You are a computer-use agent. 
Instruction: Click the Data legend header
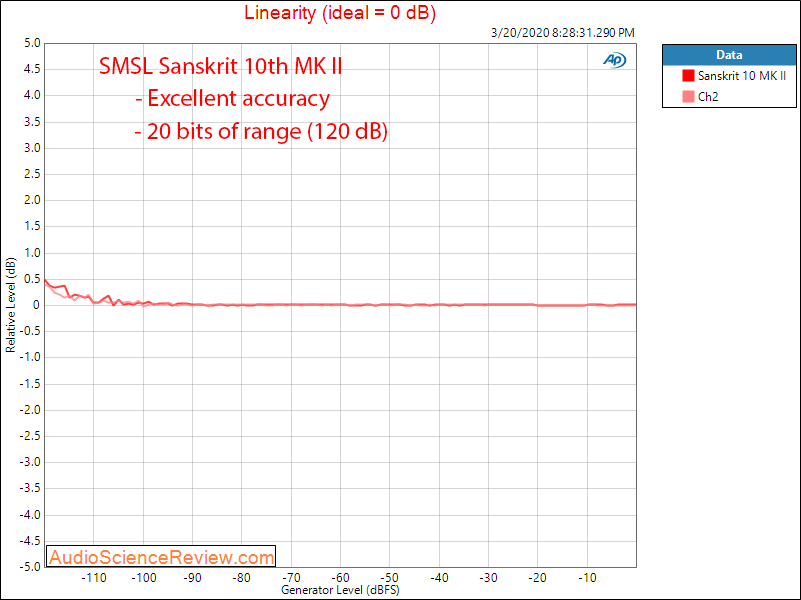coord(729,55)
